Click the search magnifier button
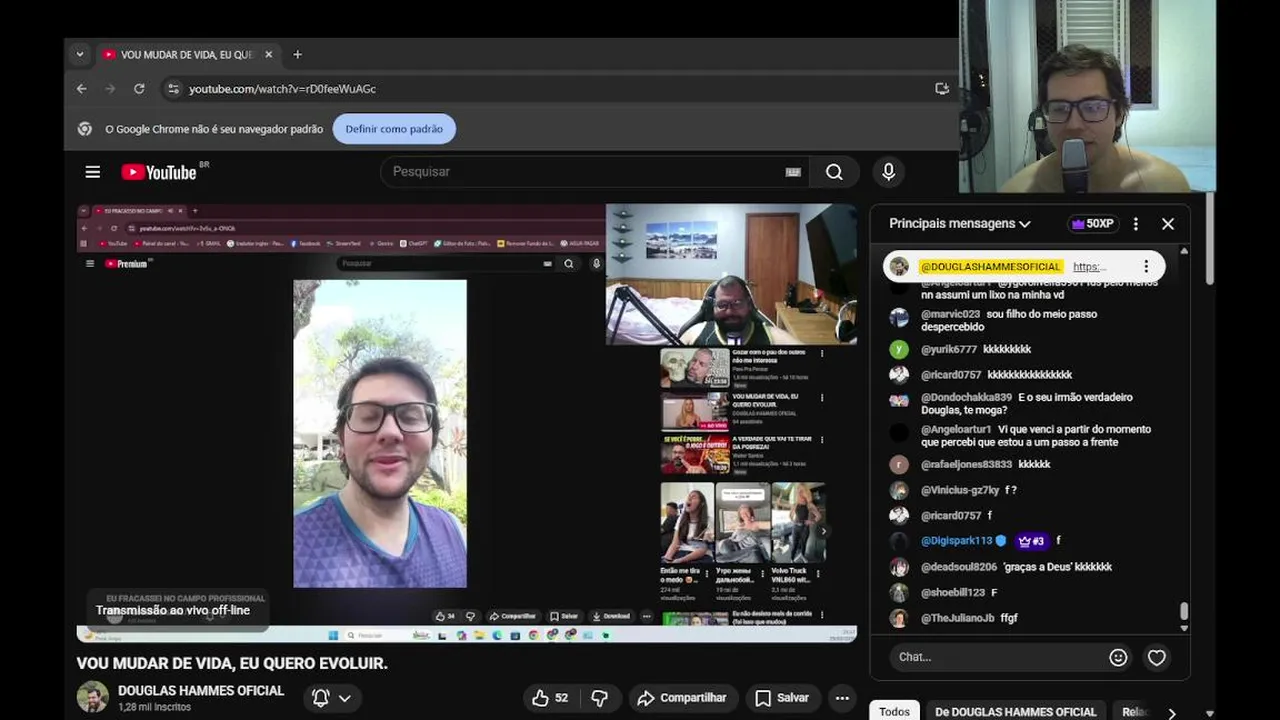This screenshot has width=1280, height=720. pos(834,172)
